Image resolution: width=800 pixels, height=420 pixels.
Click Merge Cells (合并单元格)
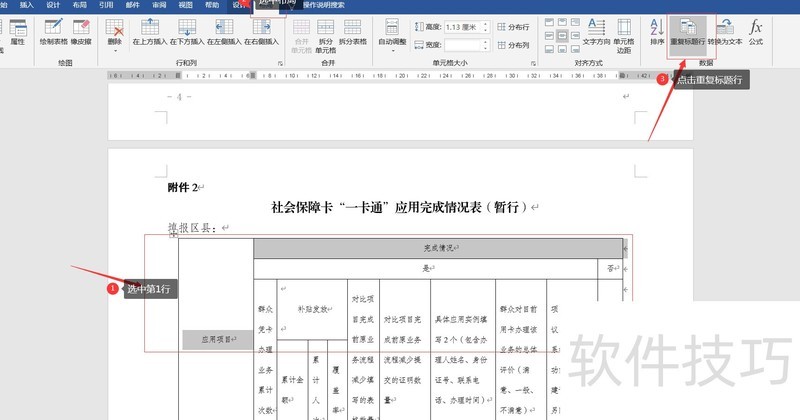coord(301,36)
